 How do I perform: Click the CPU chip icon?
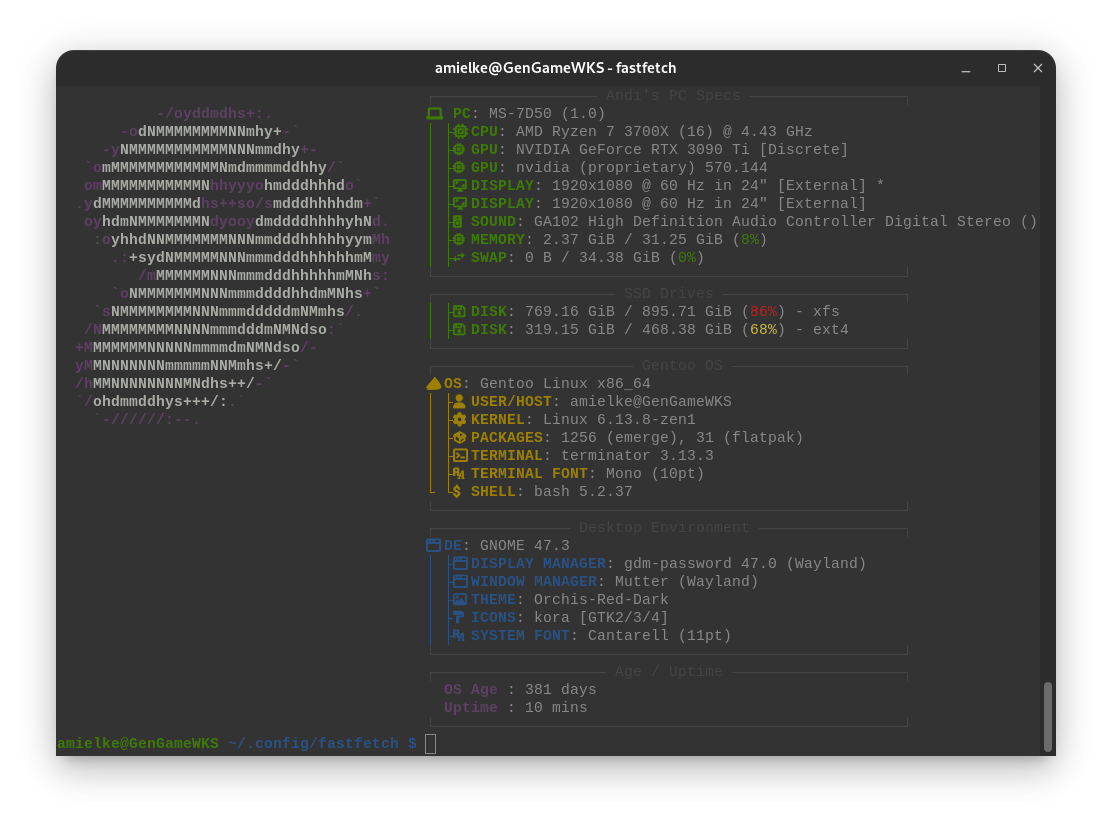coord(460,132)
